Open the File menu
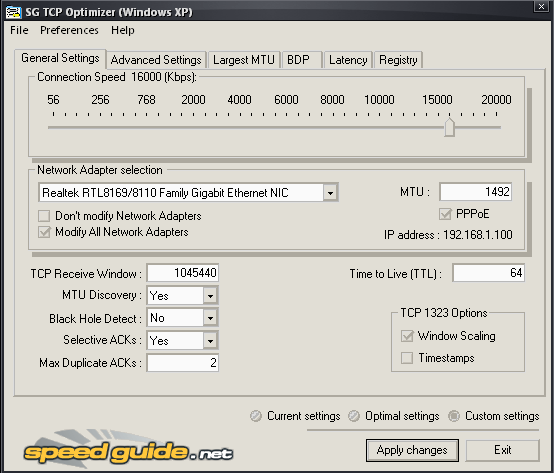The width and height of the screenshot is (554, 473). click(19, 30)
